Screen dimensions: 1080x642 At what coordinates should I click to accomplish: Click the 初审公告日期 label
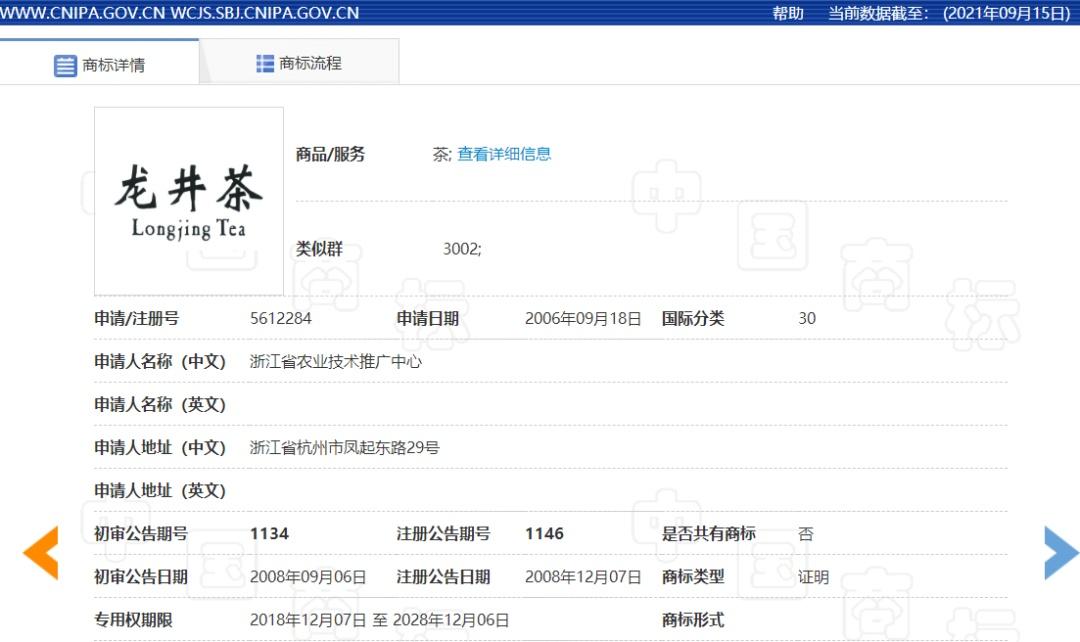141,577
